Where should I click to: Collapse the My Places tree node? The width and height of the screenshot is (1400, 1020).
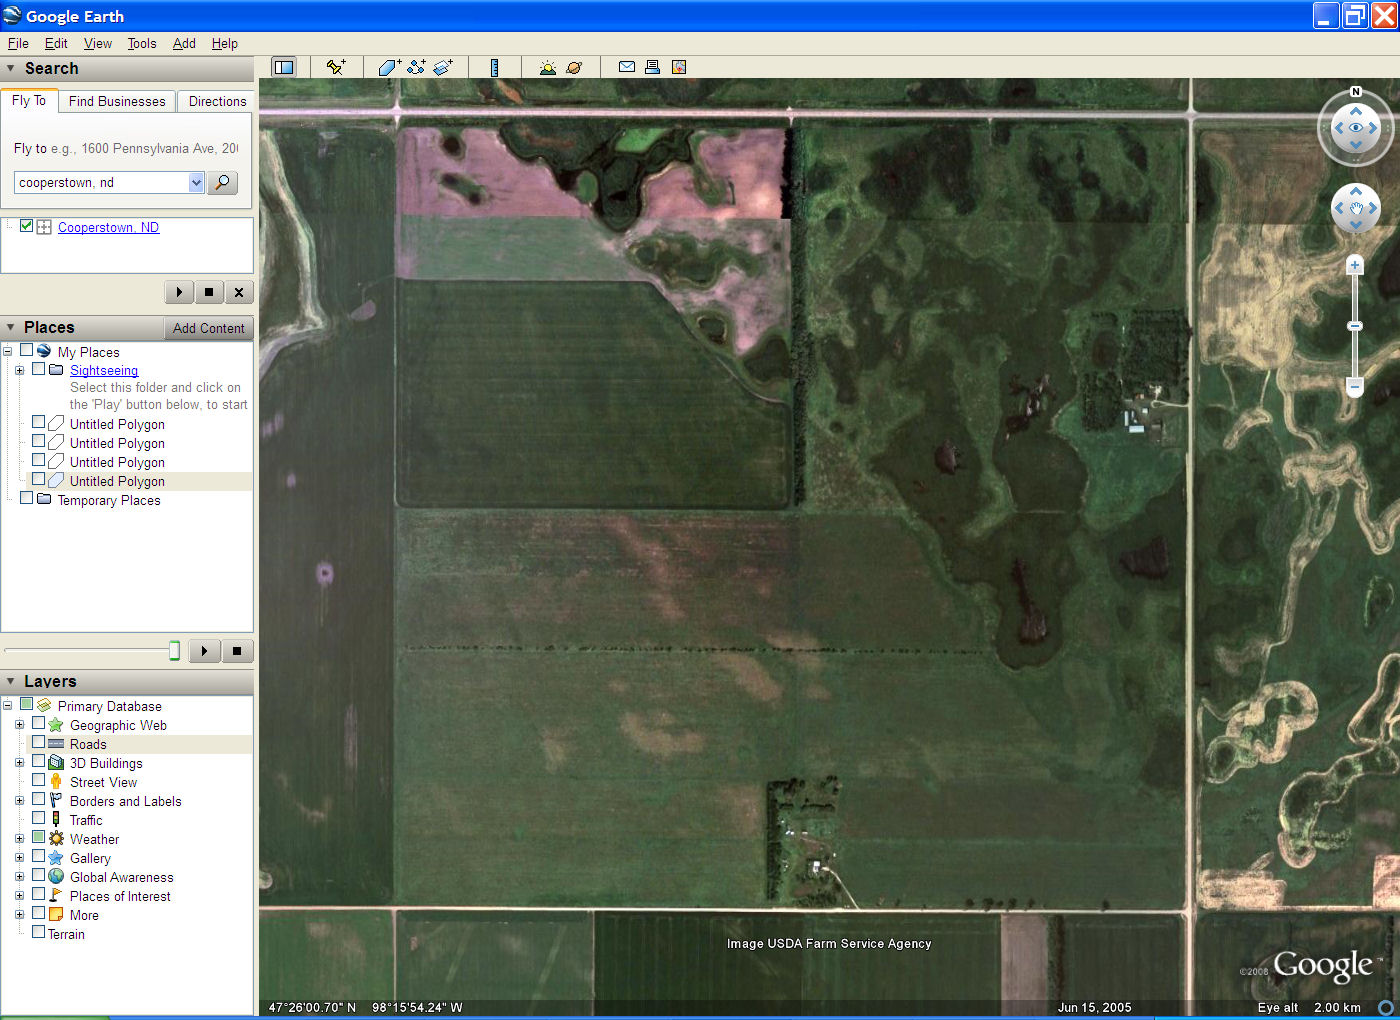coord(7,351)
